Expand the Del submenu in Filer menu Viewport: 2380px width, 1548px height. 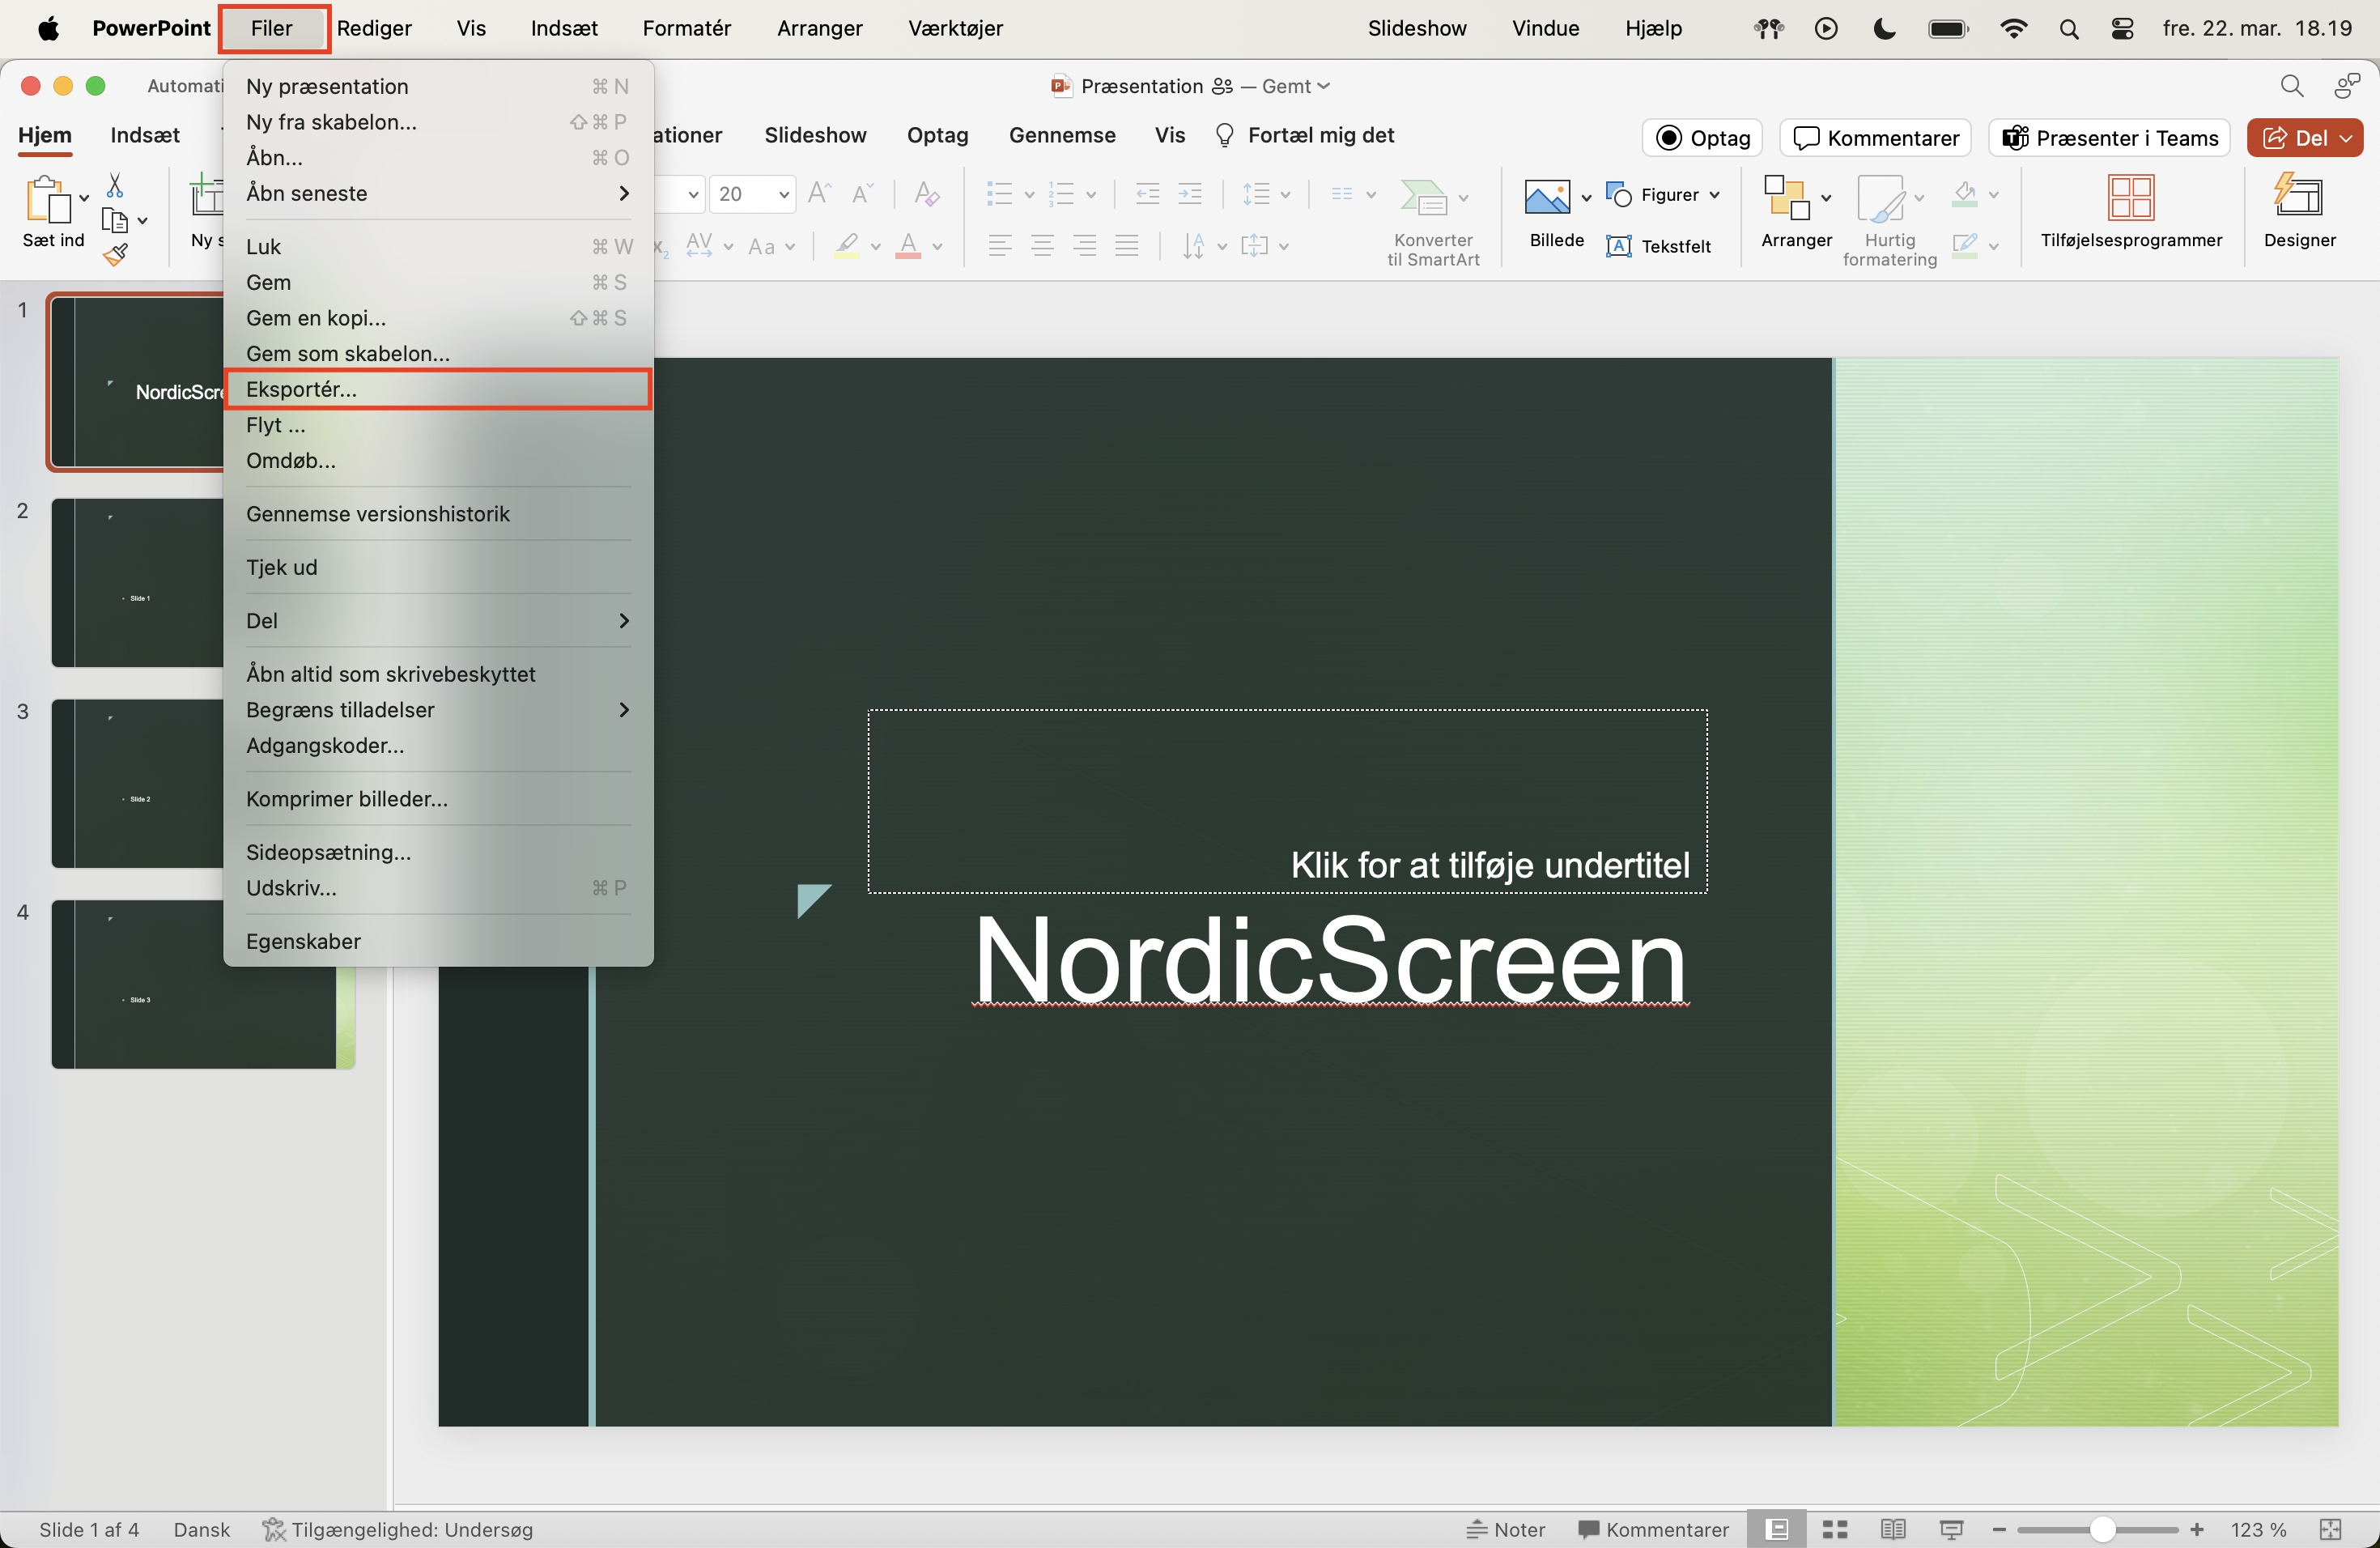click(438, 620)
